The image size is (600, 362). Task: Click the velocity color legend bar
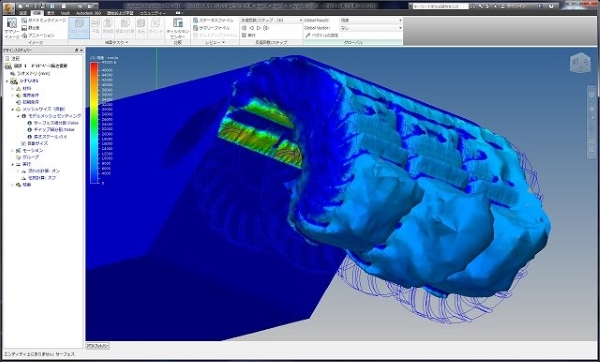(x=94, y=123)
